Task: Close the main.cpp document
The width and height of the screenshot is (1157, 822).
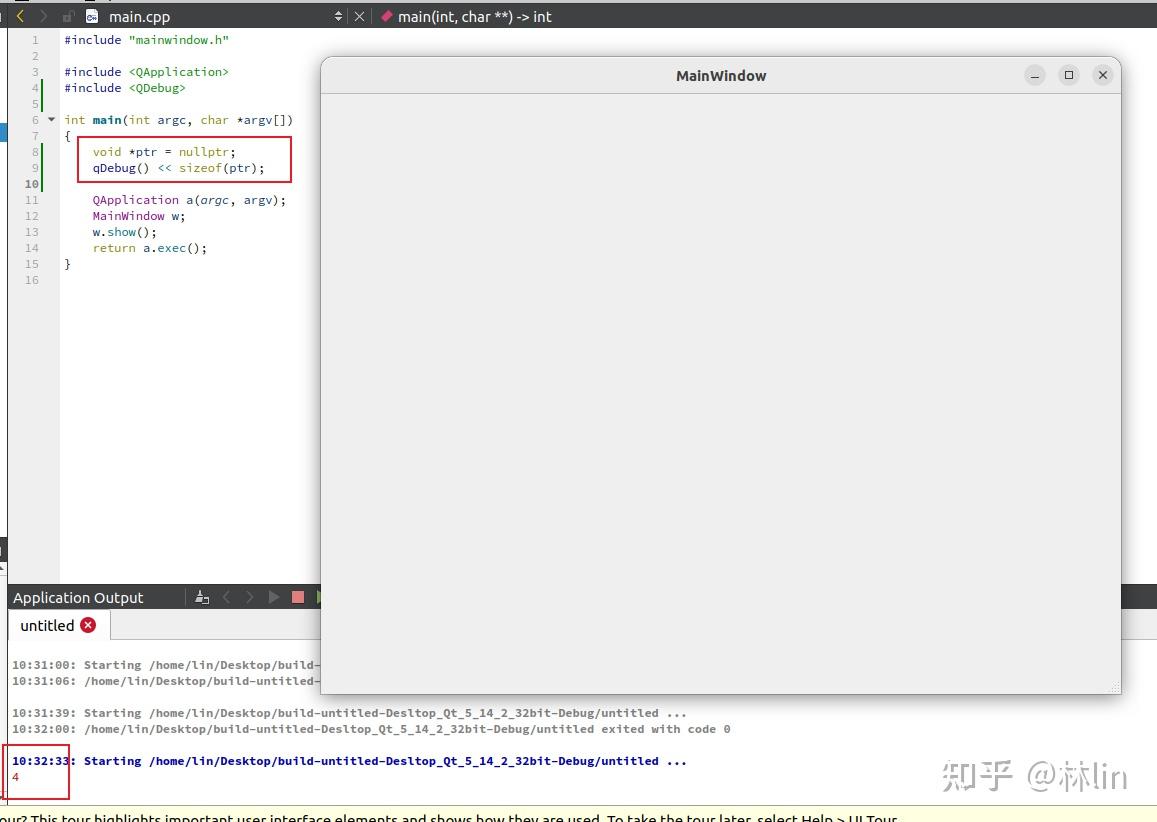Action: pos(360,17)
